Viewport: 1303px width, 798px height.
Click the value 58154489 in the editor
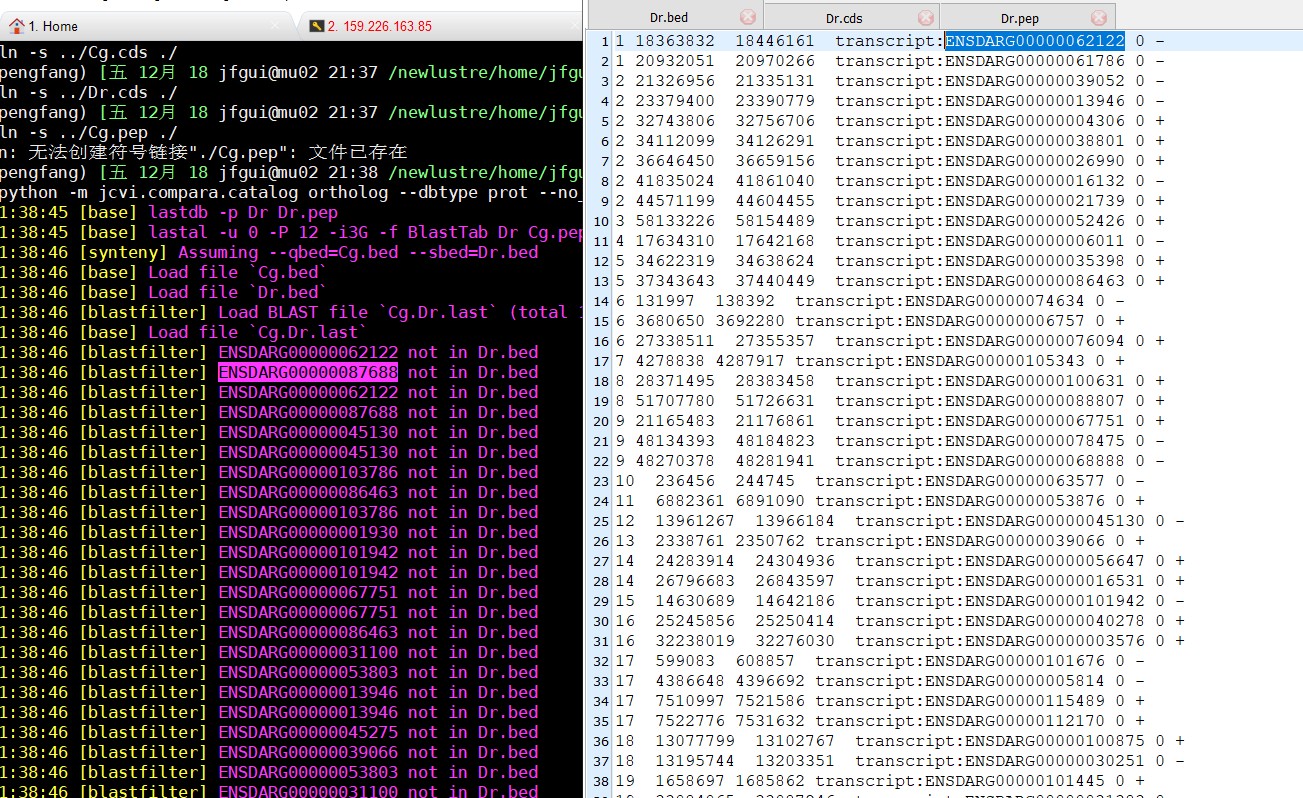(x=775, y=221)
